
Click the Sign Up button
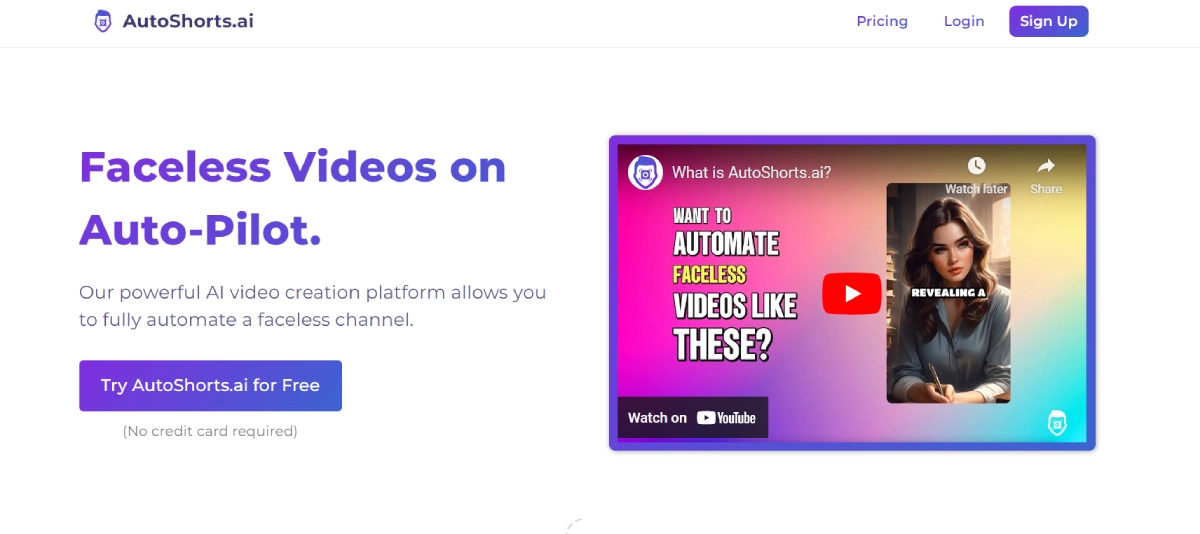coord(1048,21)
